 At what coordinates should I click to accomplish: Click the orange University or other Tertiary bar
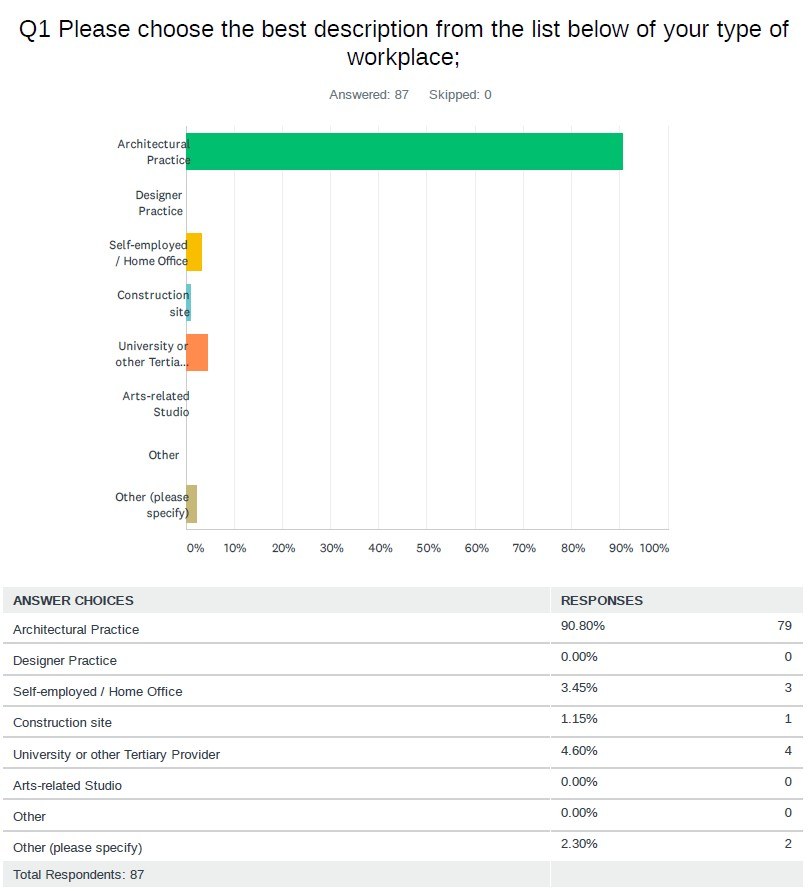[x=197, y=352]
